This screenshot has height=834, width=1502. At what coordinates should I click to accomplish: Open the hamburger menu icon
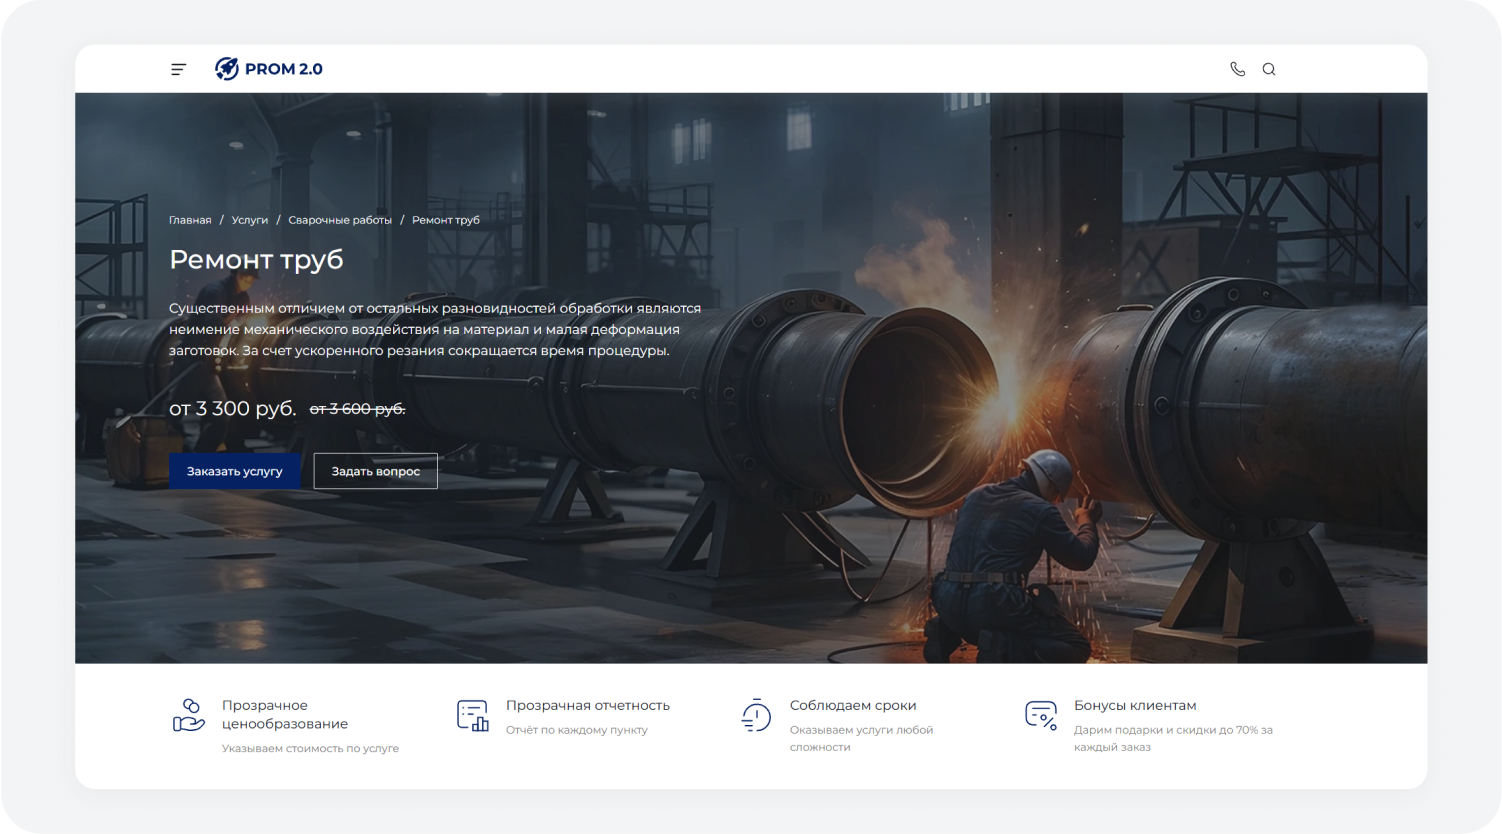(x=178, y=69)
